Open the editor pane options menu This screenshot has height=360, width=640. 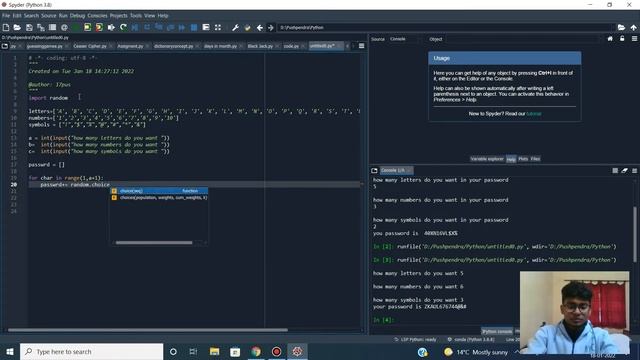pos(362,46)
